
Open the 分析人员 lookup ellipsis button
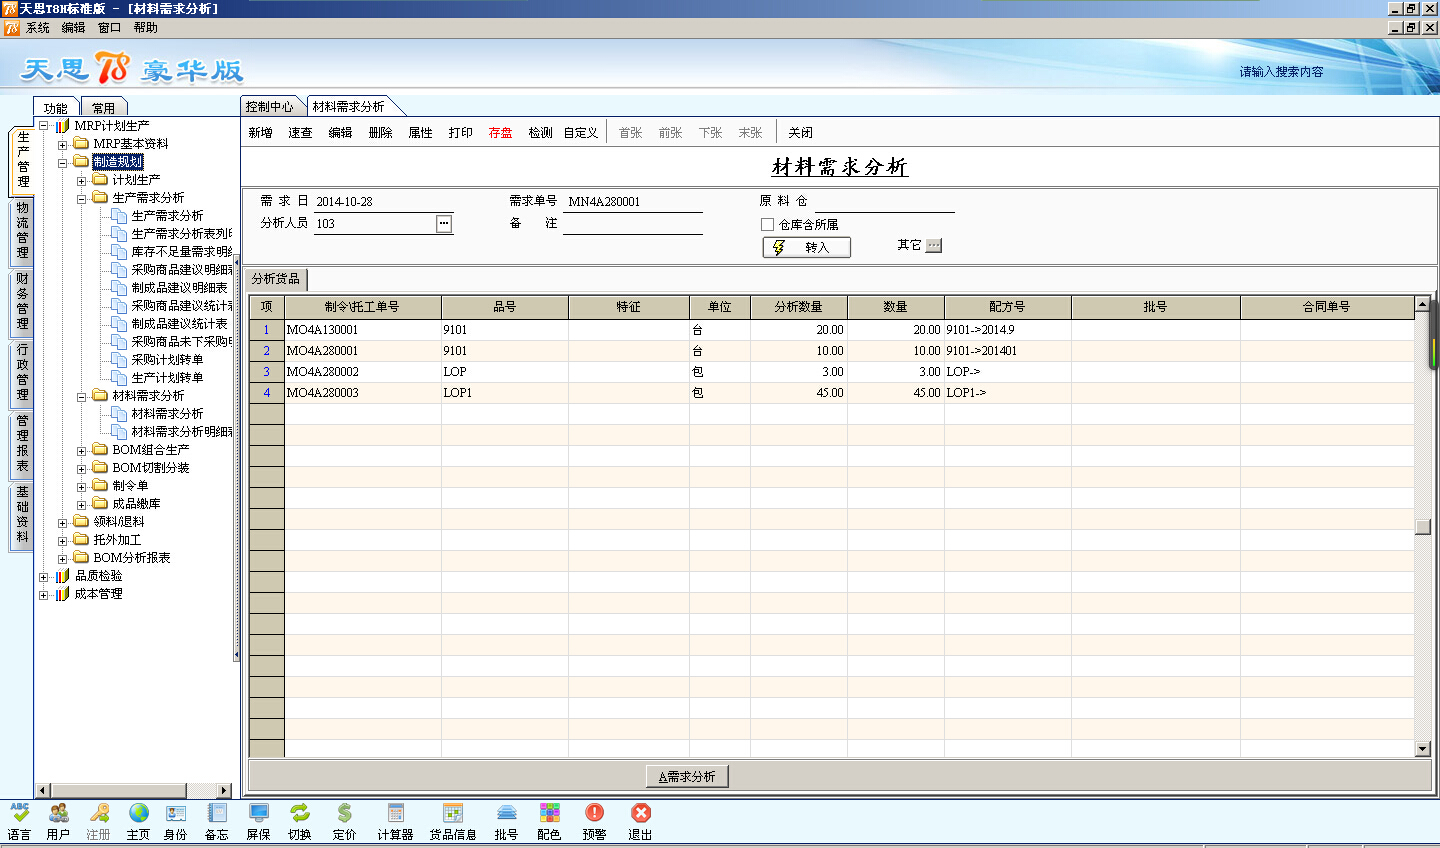(x=444, y=224)
